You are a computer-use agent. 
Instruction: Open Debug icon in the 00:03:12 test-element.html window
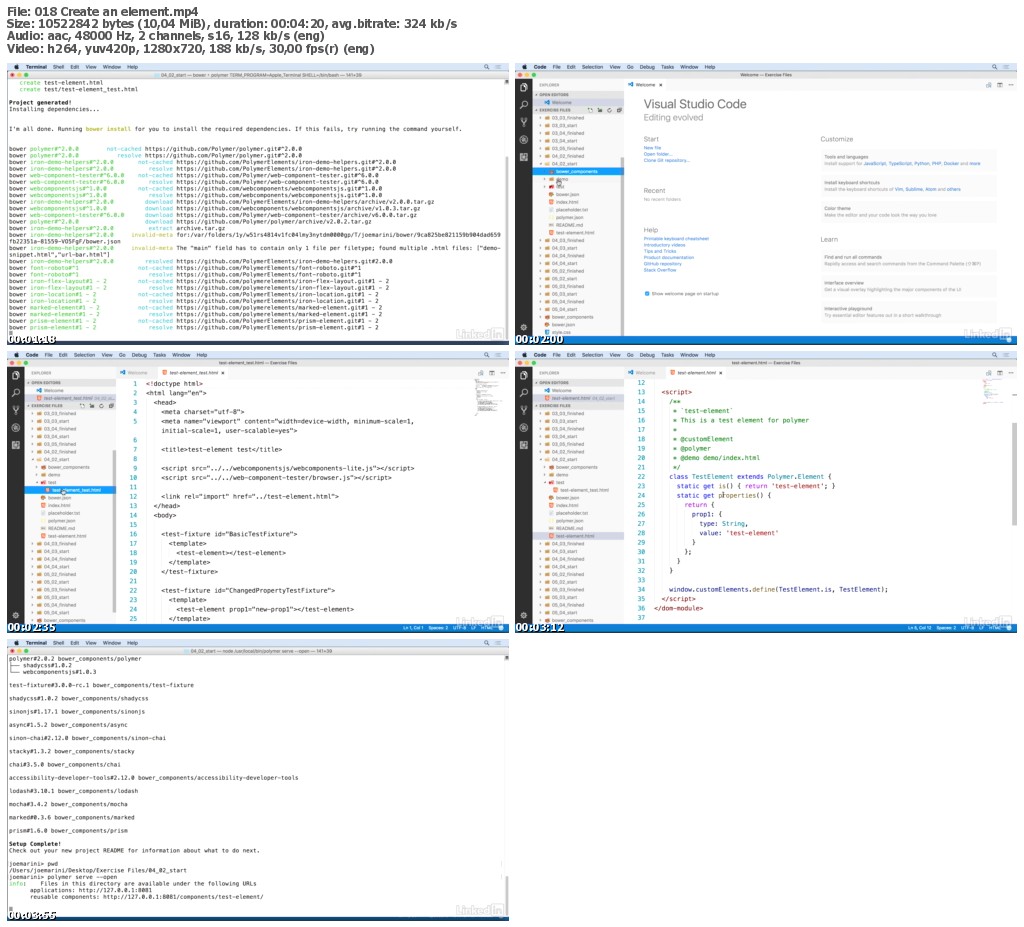[x=524, y=428]
